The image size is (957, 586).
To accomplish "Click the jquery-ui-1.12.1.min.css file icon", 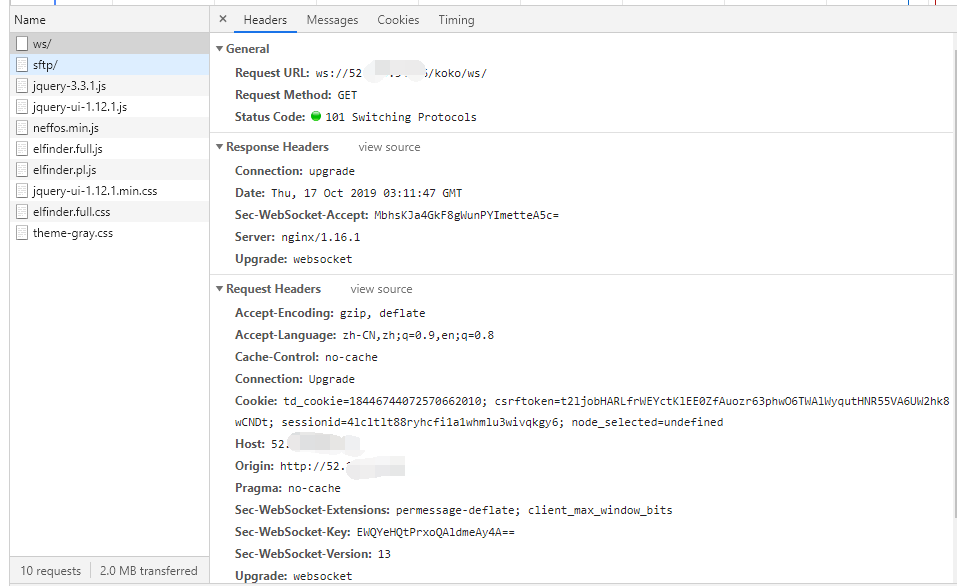I will point(22,191).
